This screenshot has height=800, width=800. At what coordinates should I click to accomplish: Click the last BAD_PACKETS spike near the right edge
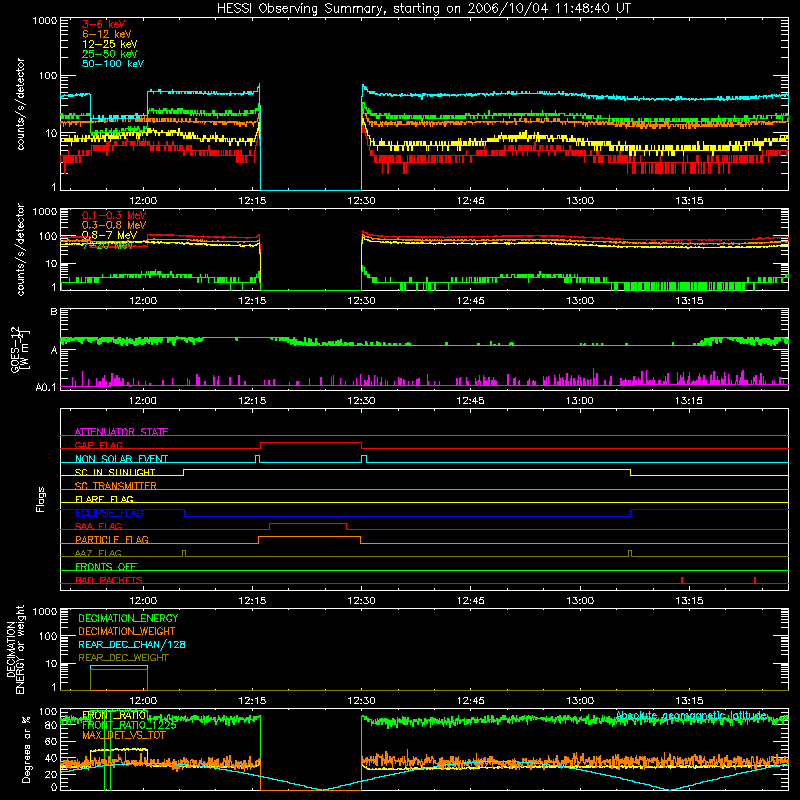(x=755, y=580)
